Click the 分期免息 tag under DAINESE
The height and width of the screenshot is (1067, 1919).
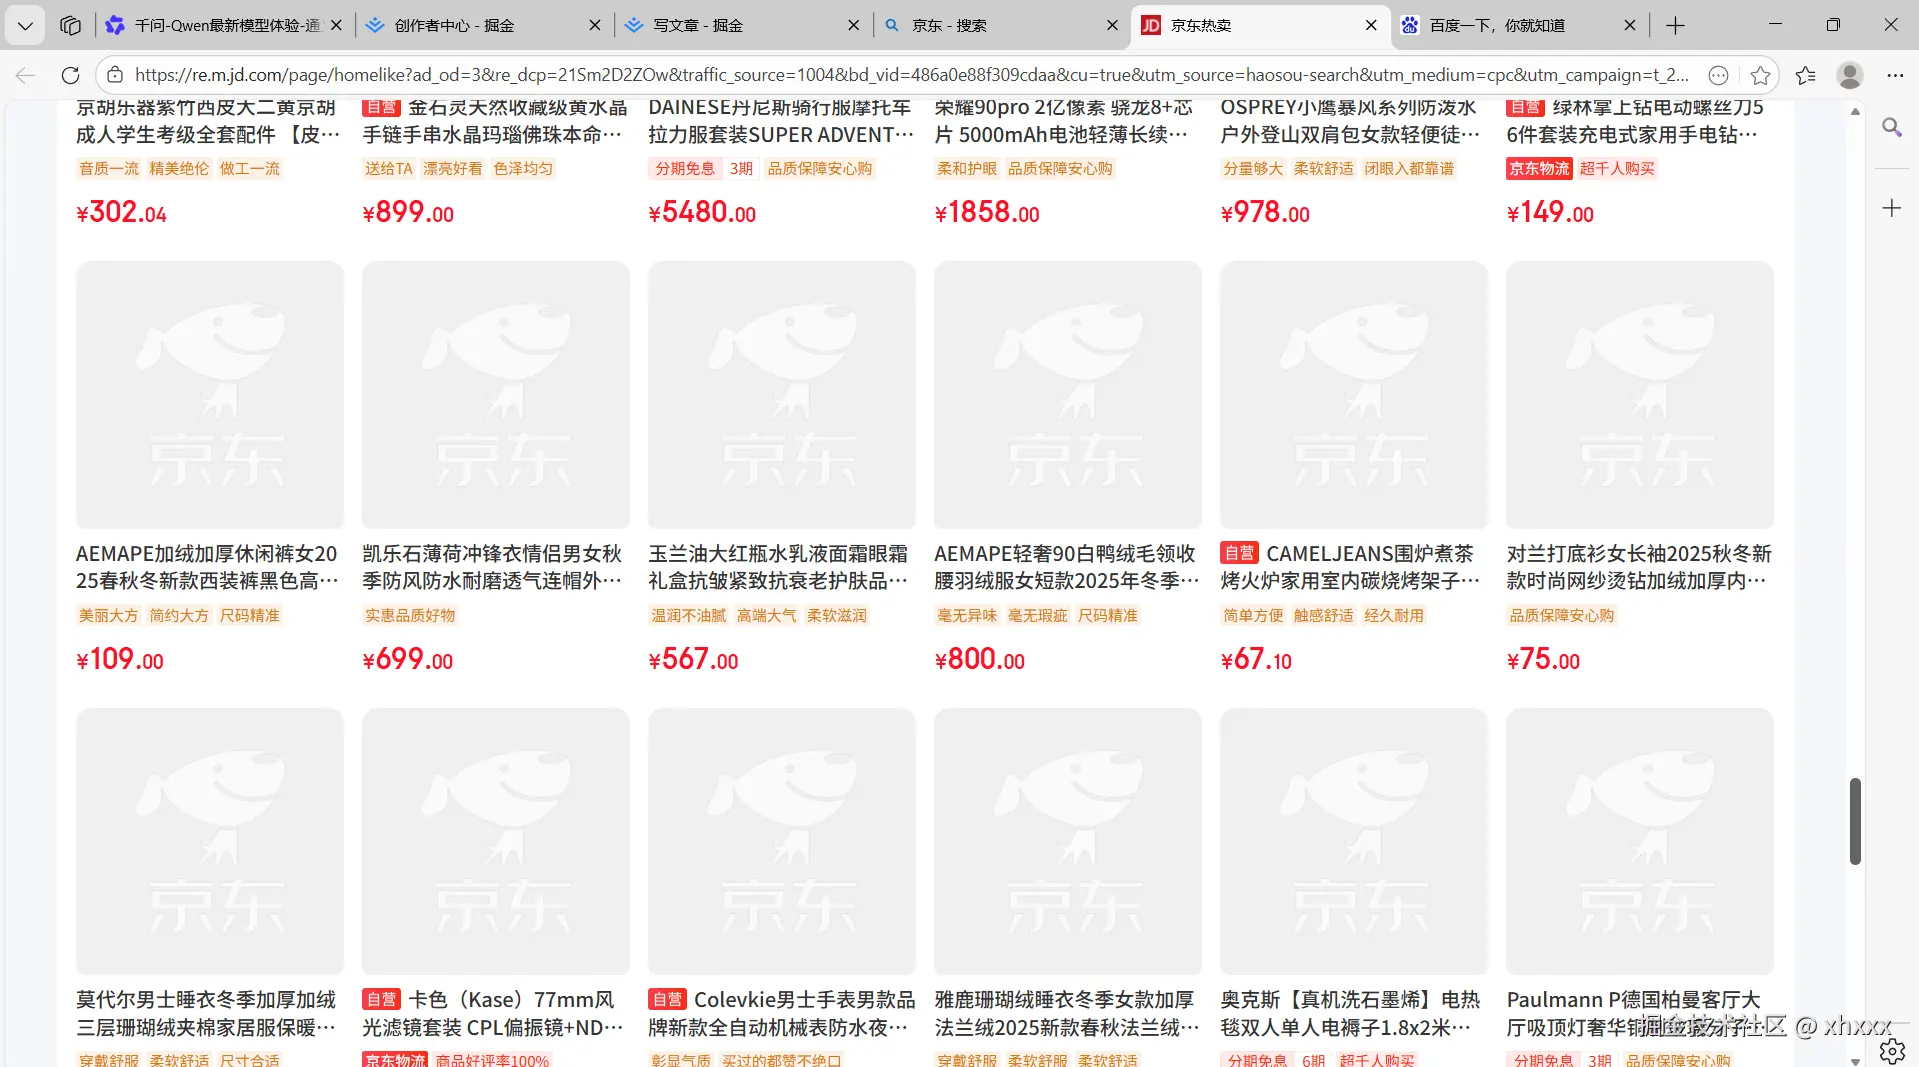[685, 168]
